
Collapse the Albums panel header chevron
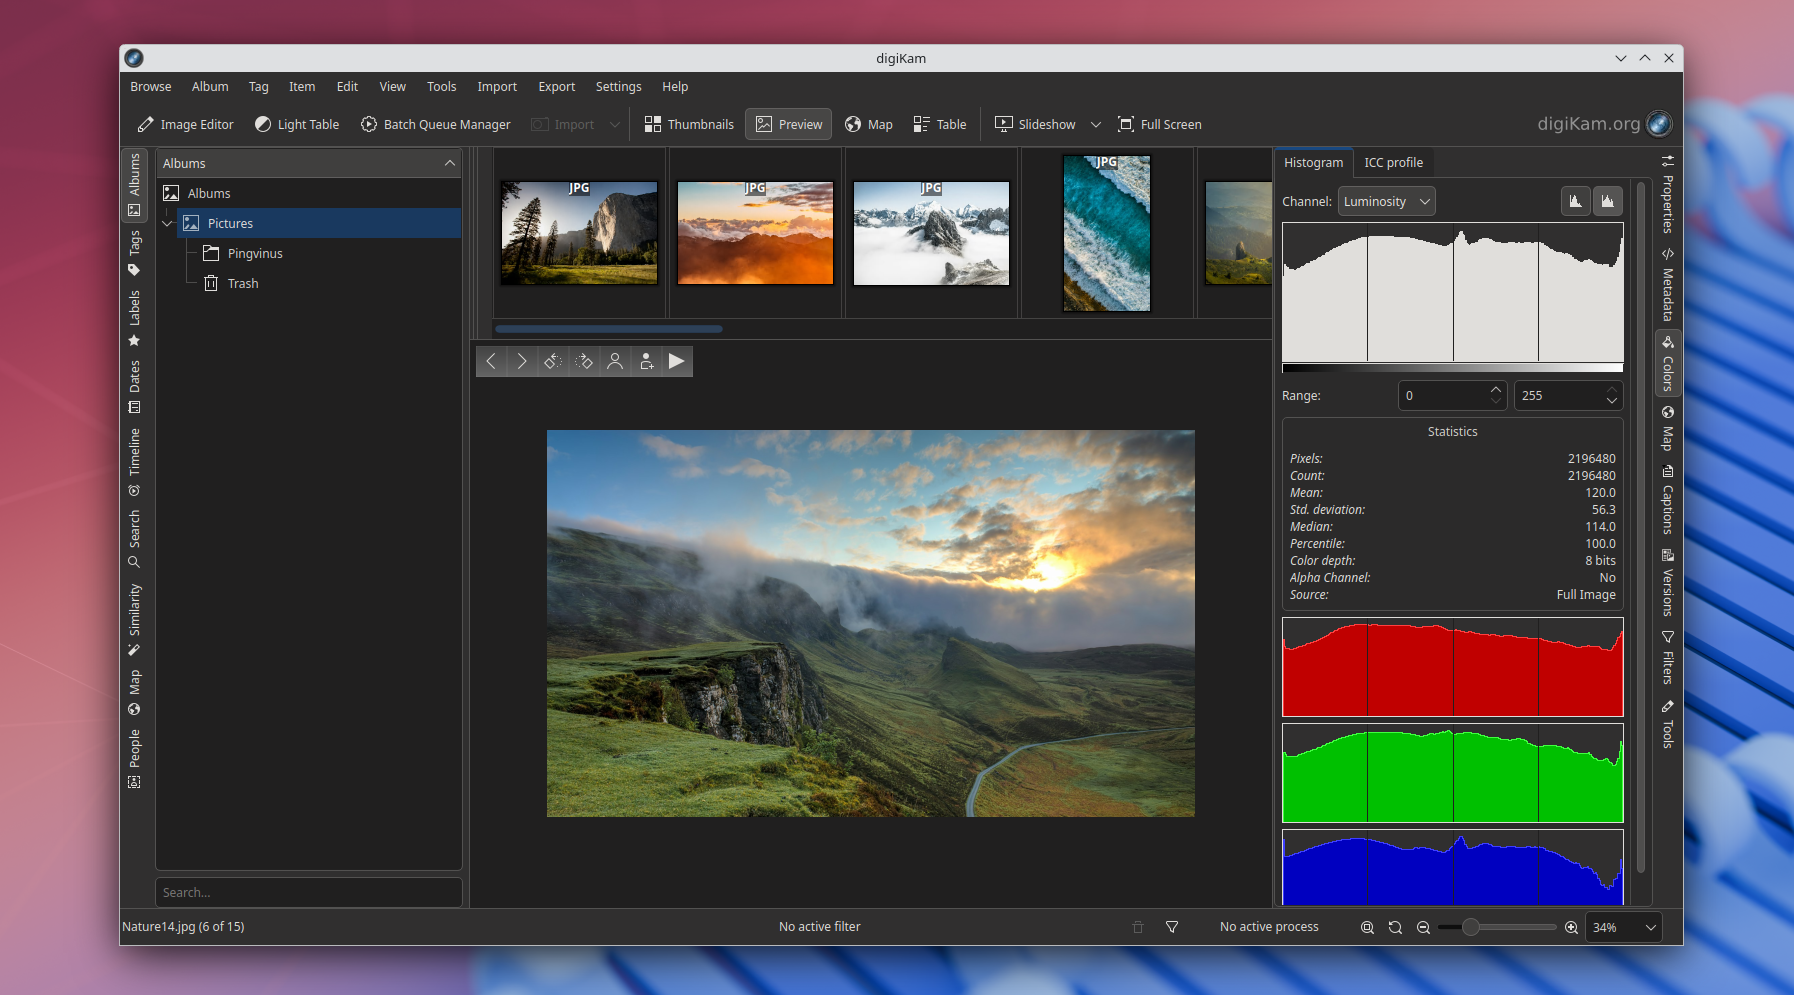coord(449,163)
